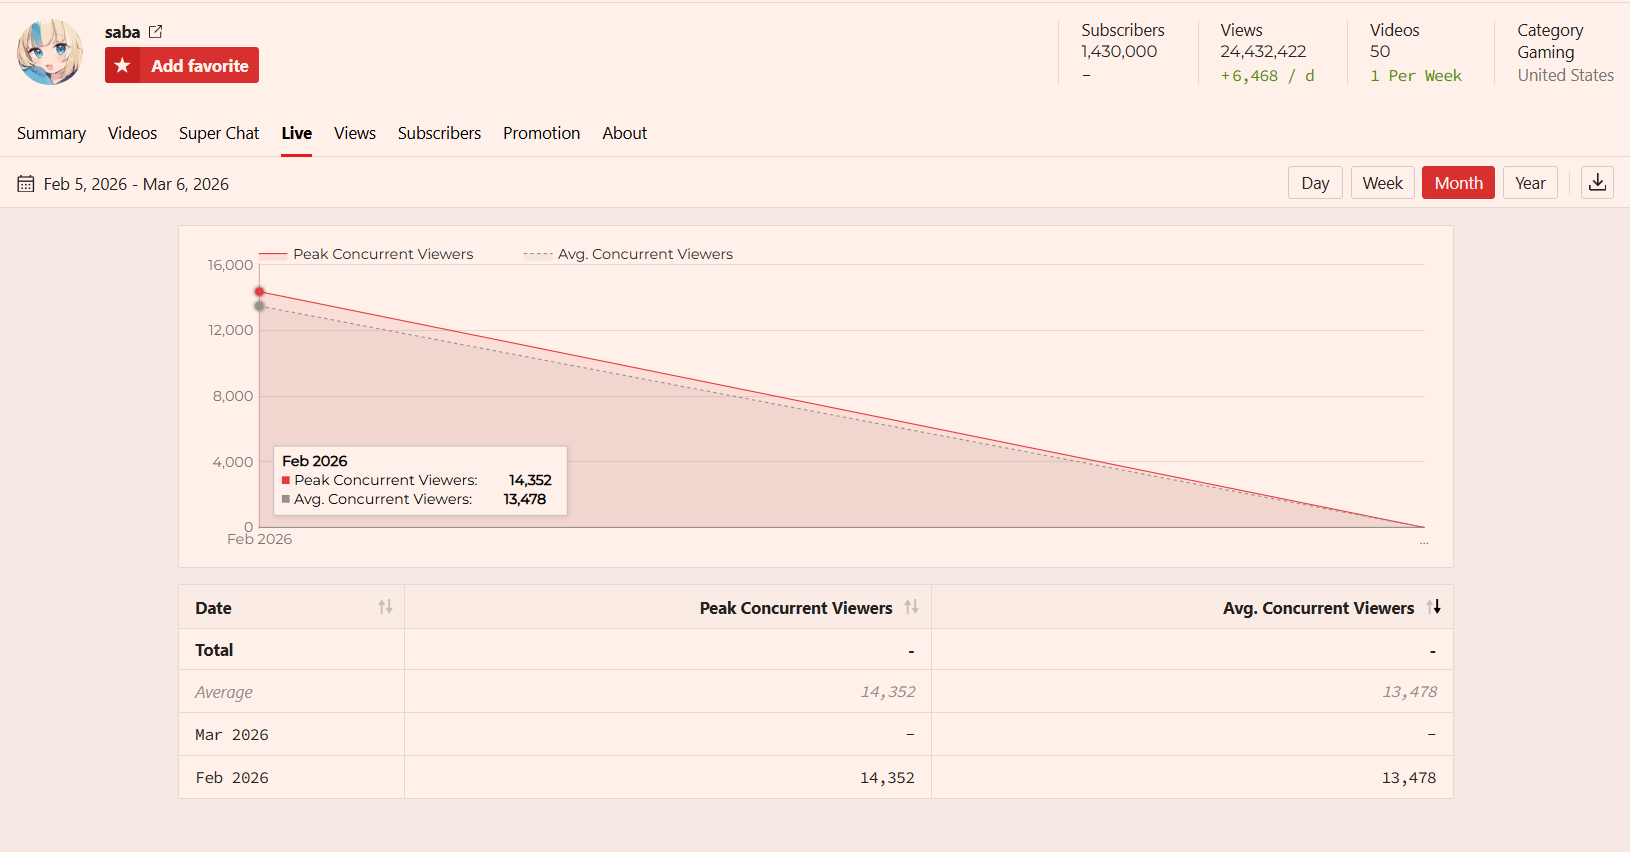Click the Subscribers count 1,430,000
The height and width of the screenshot is (852, 1630).
click(1119, 52)
